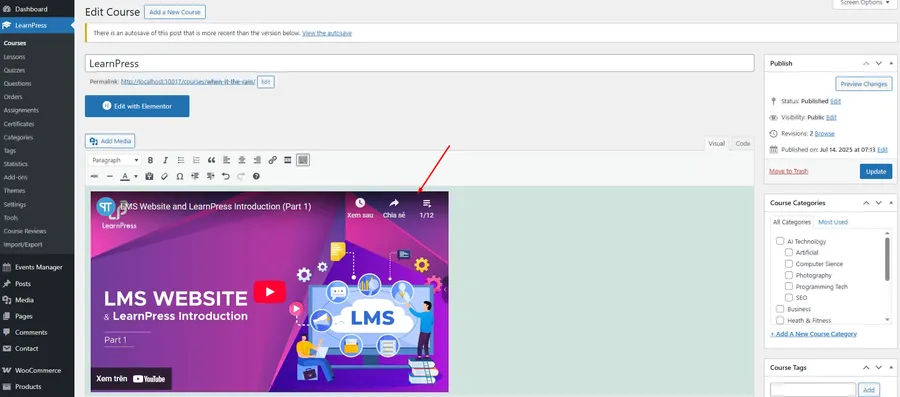
Task: Open the View the autosave link
Action: point(327,33)
